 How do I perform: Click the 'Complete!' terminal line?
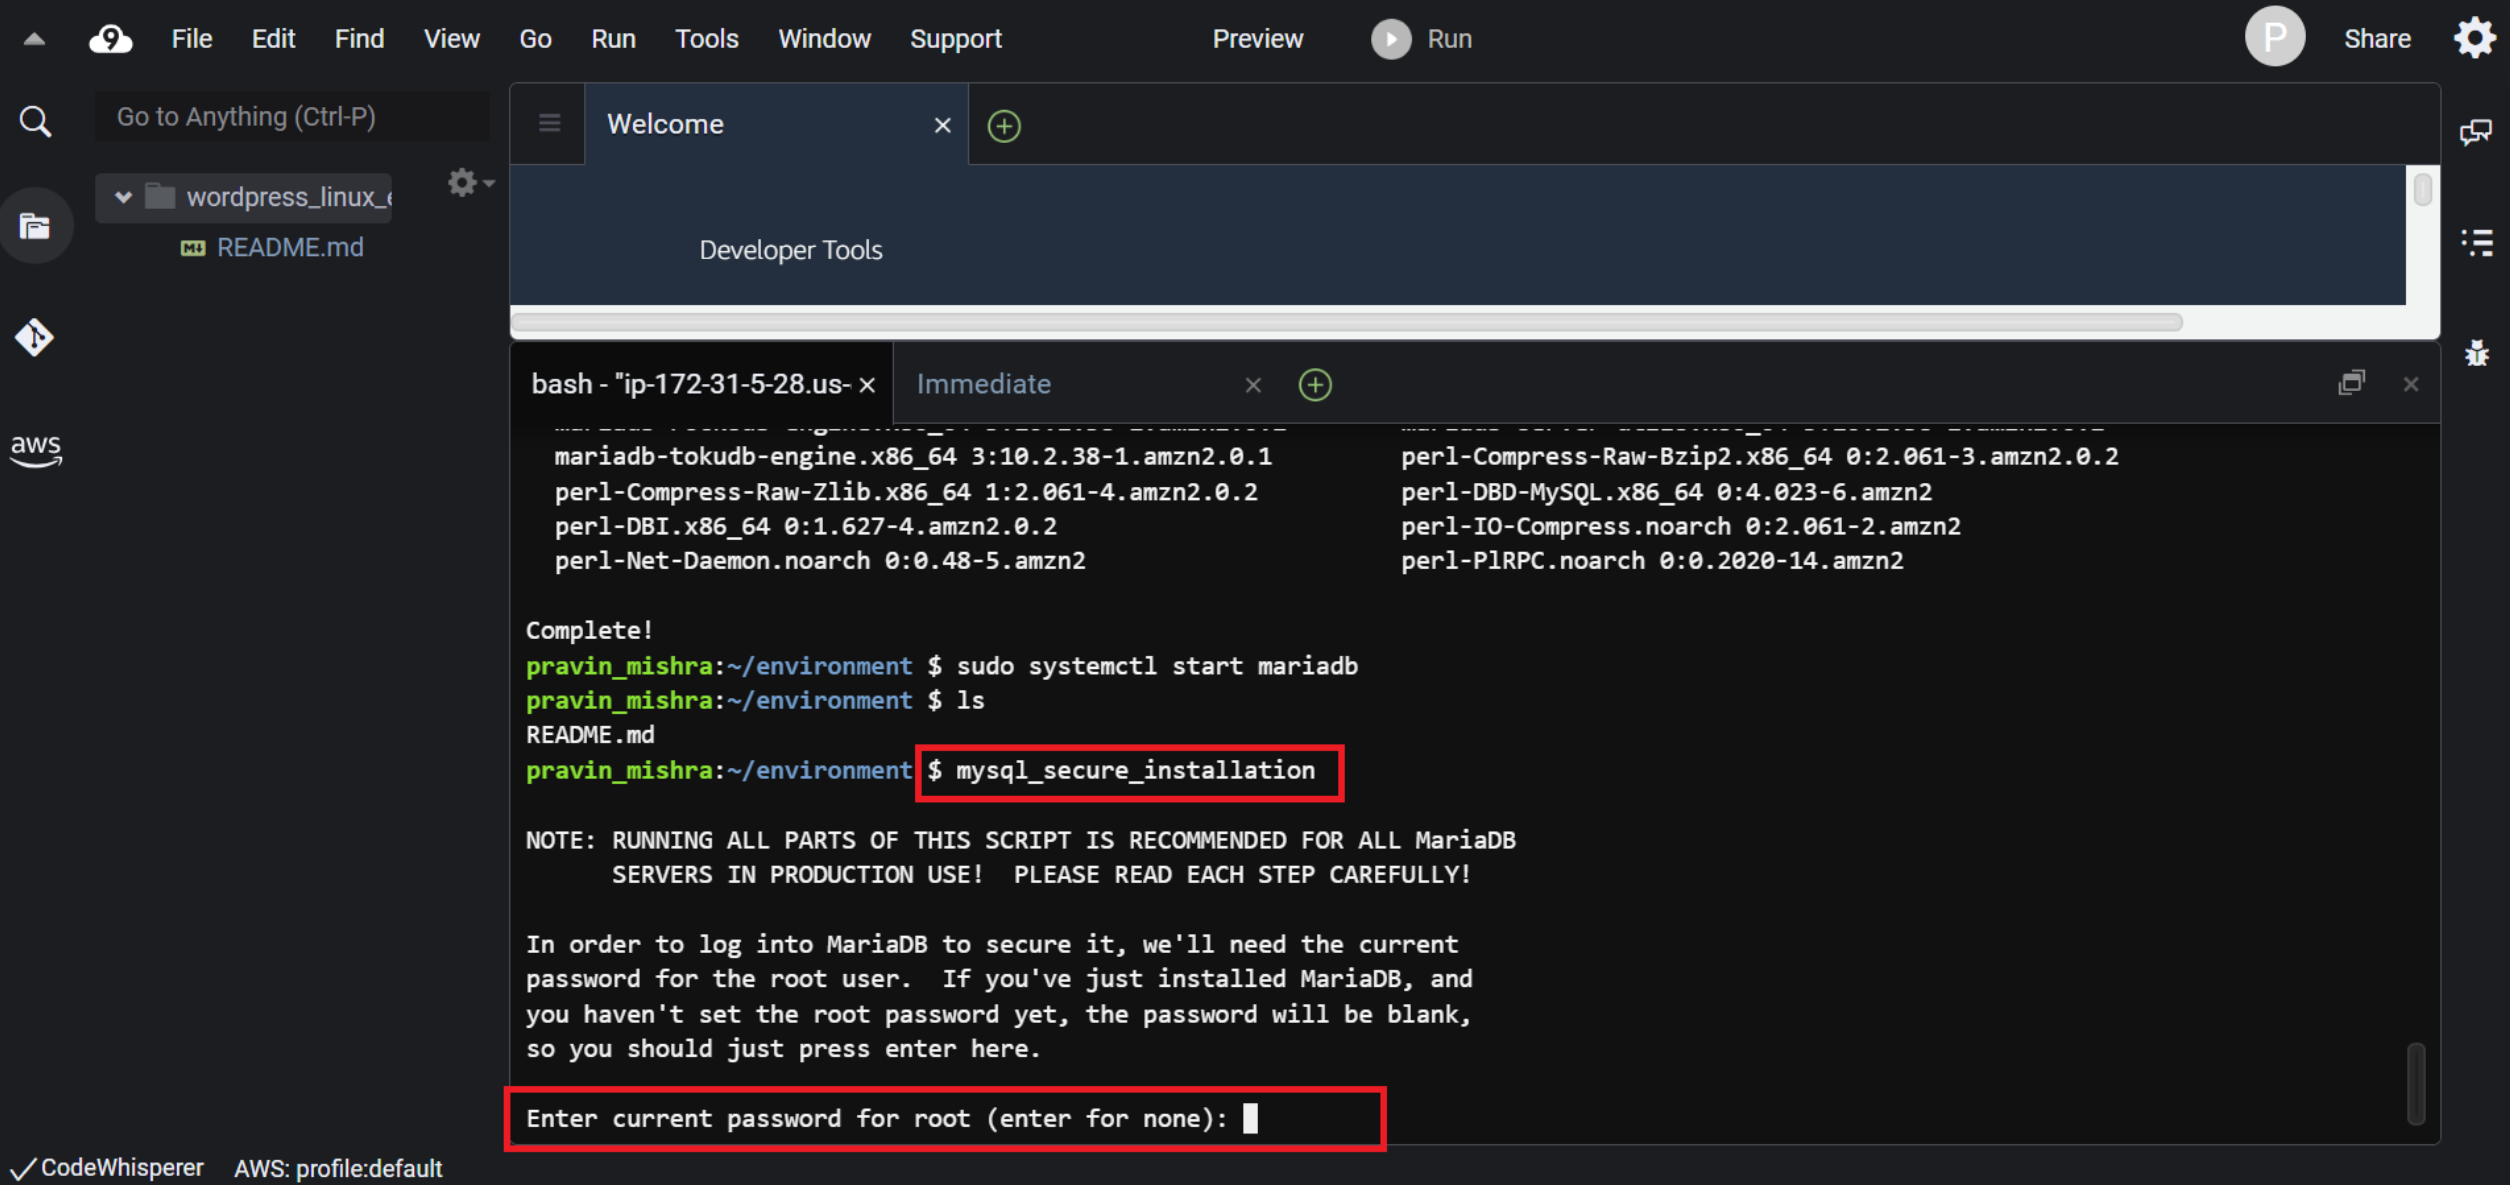(589, 631)
